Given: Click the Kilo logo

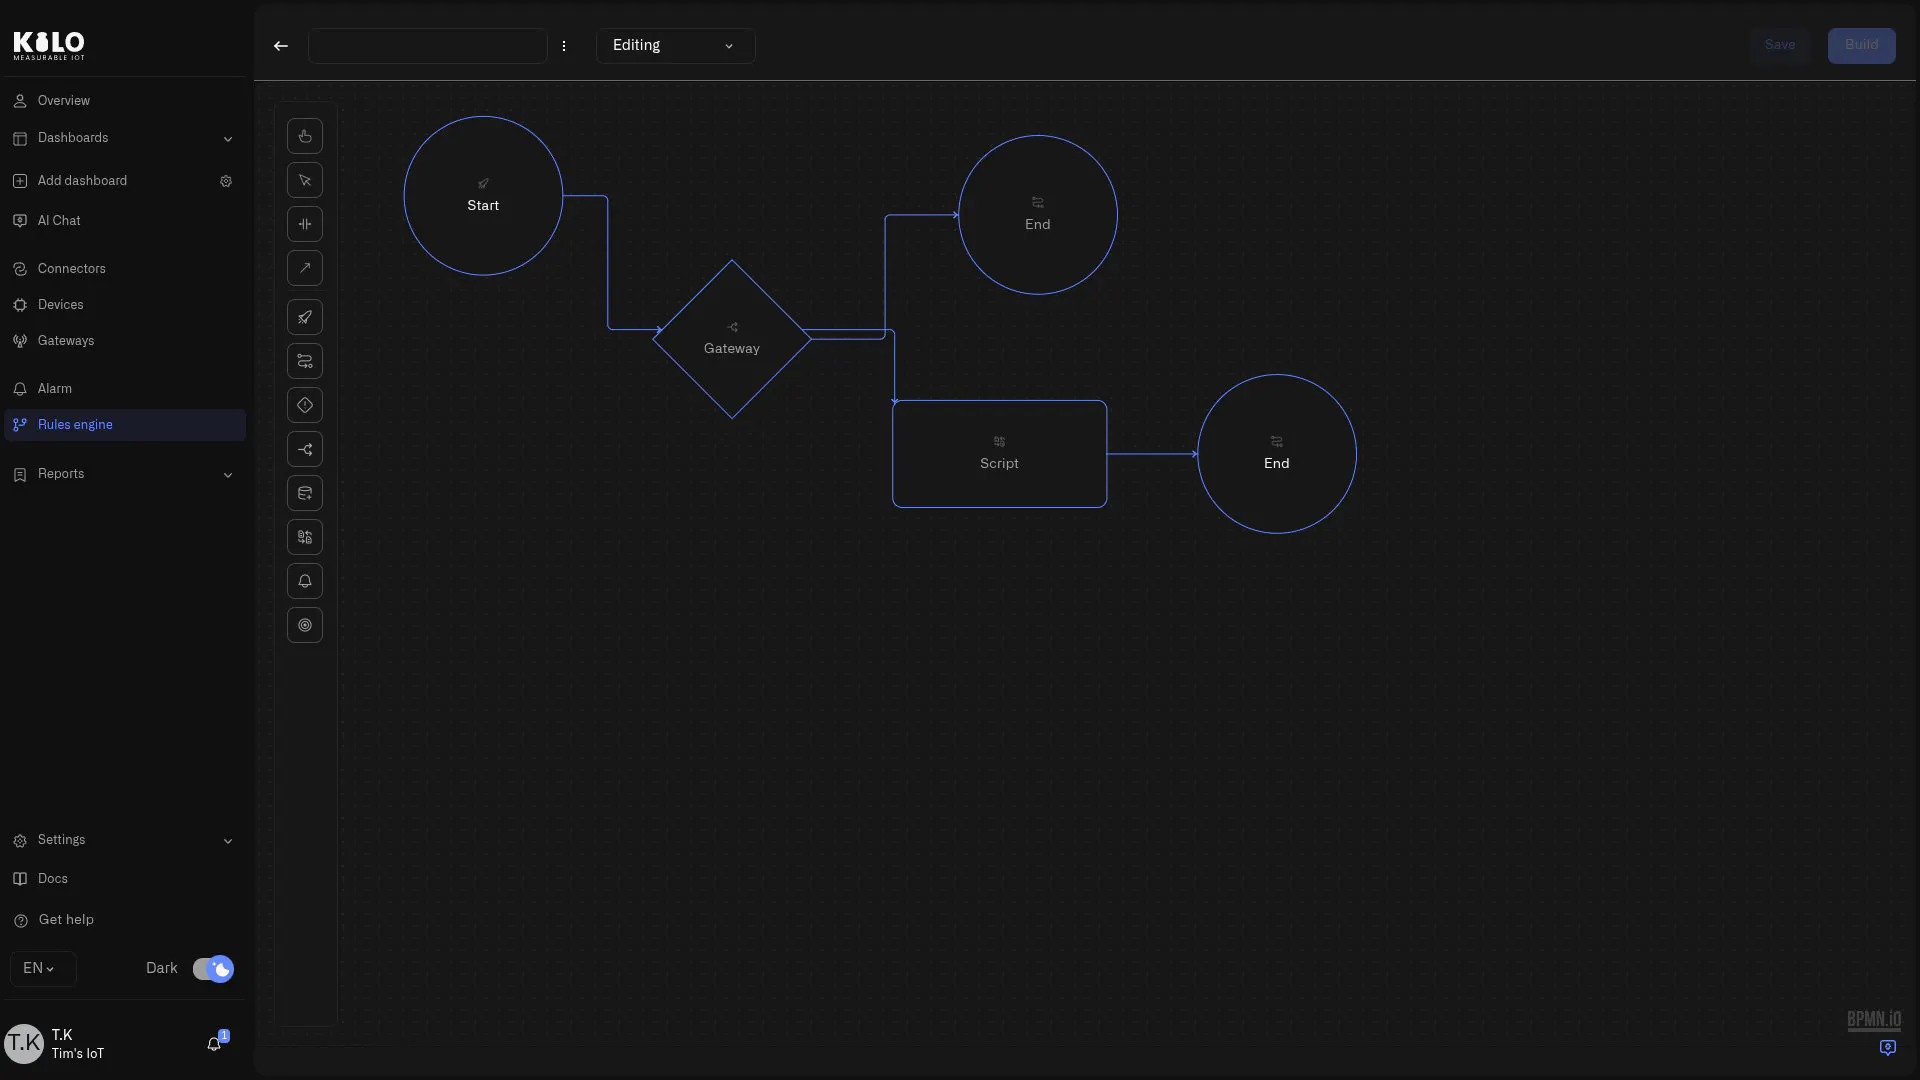Looking at the screenshot, I should pyautogui.click(x=49, y=45).
